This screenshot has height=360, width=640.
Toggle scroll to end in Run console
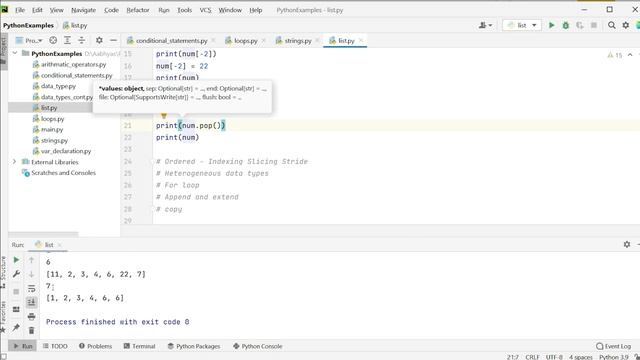[x=31, y=302]
